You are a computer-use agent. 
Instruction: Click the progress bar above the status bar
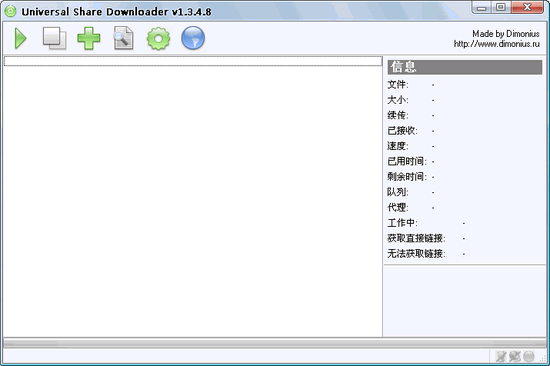click(275, 343)
